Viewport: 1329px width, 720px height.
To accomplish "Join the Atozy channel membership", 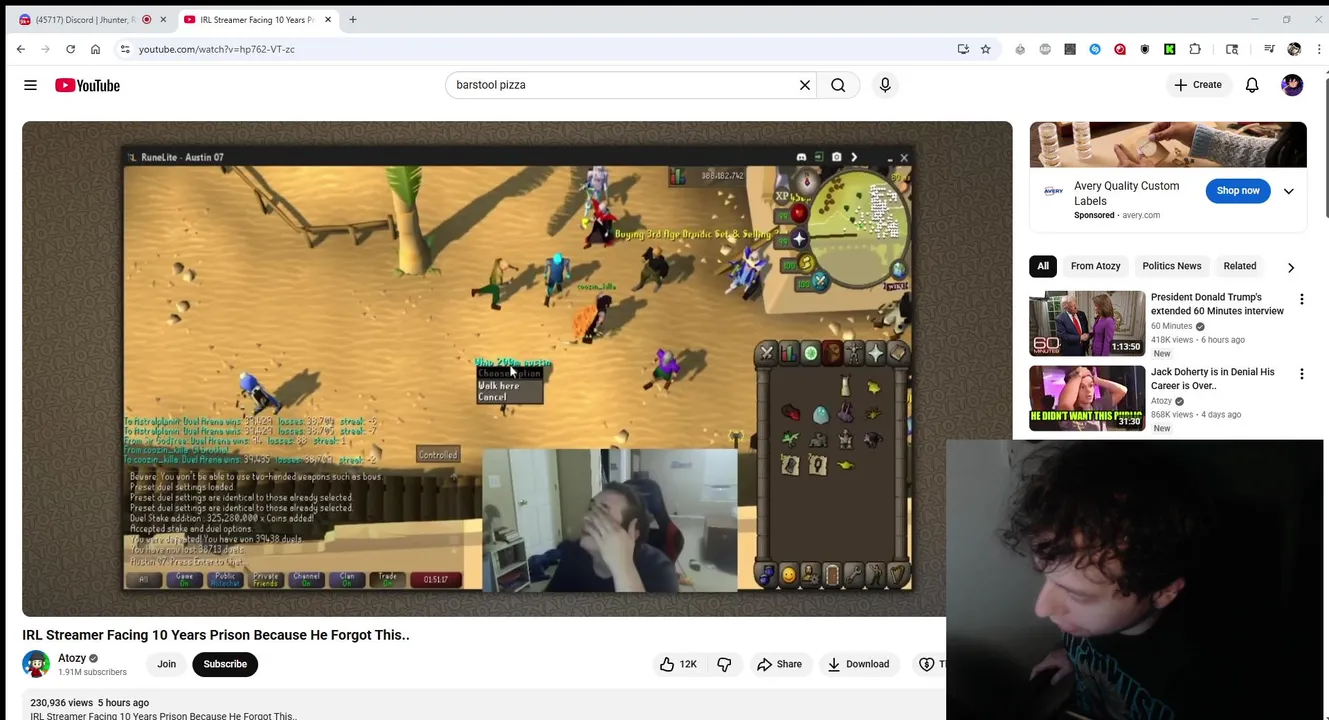I will (x=166, y=664).
